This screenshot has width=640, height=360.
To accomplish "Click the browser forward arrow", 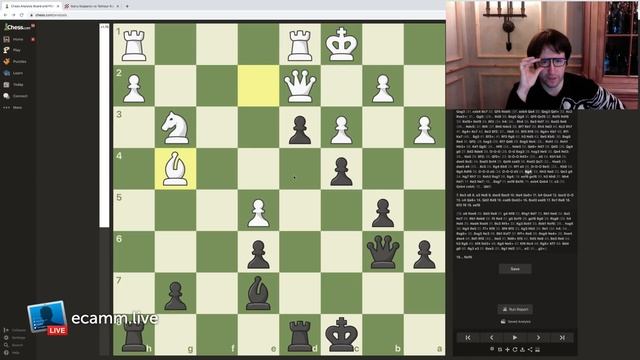I will click(x=13, y=15).
